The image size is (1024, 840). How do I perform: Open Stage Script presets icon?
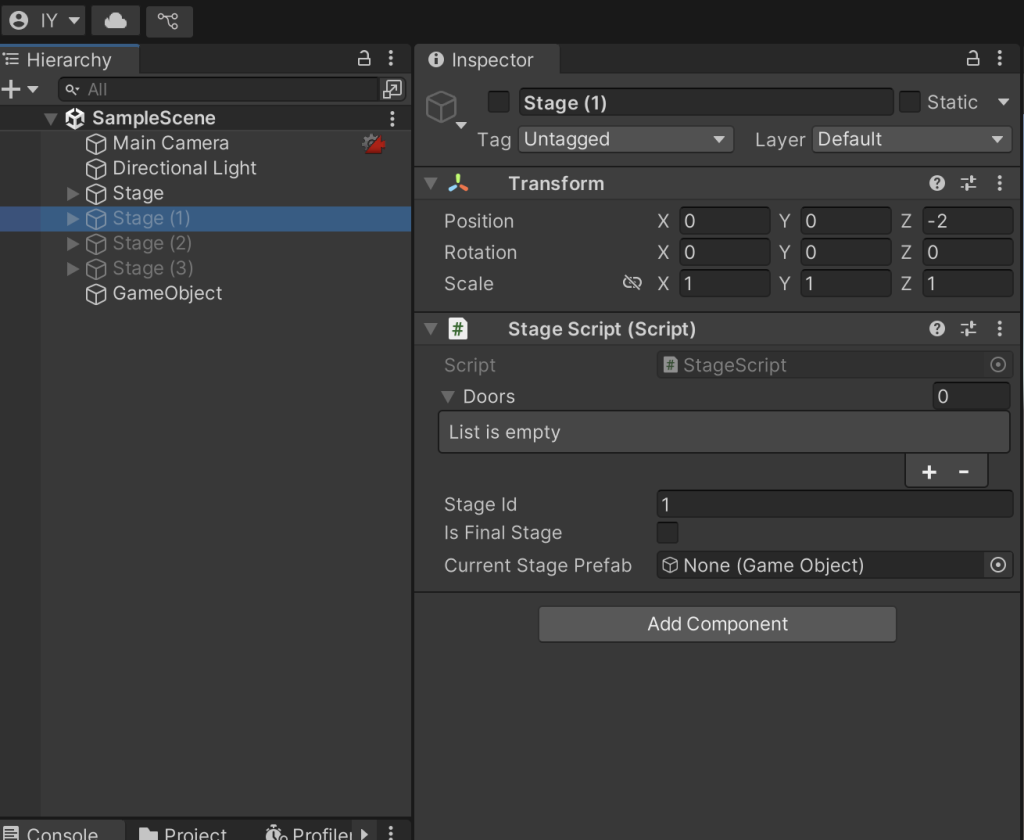(x=968, y=329)
